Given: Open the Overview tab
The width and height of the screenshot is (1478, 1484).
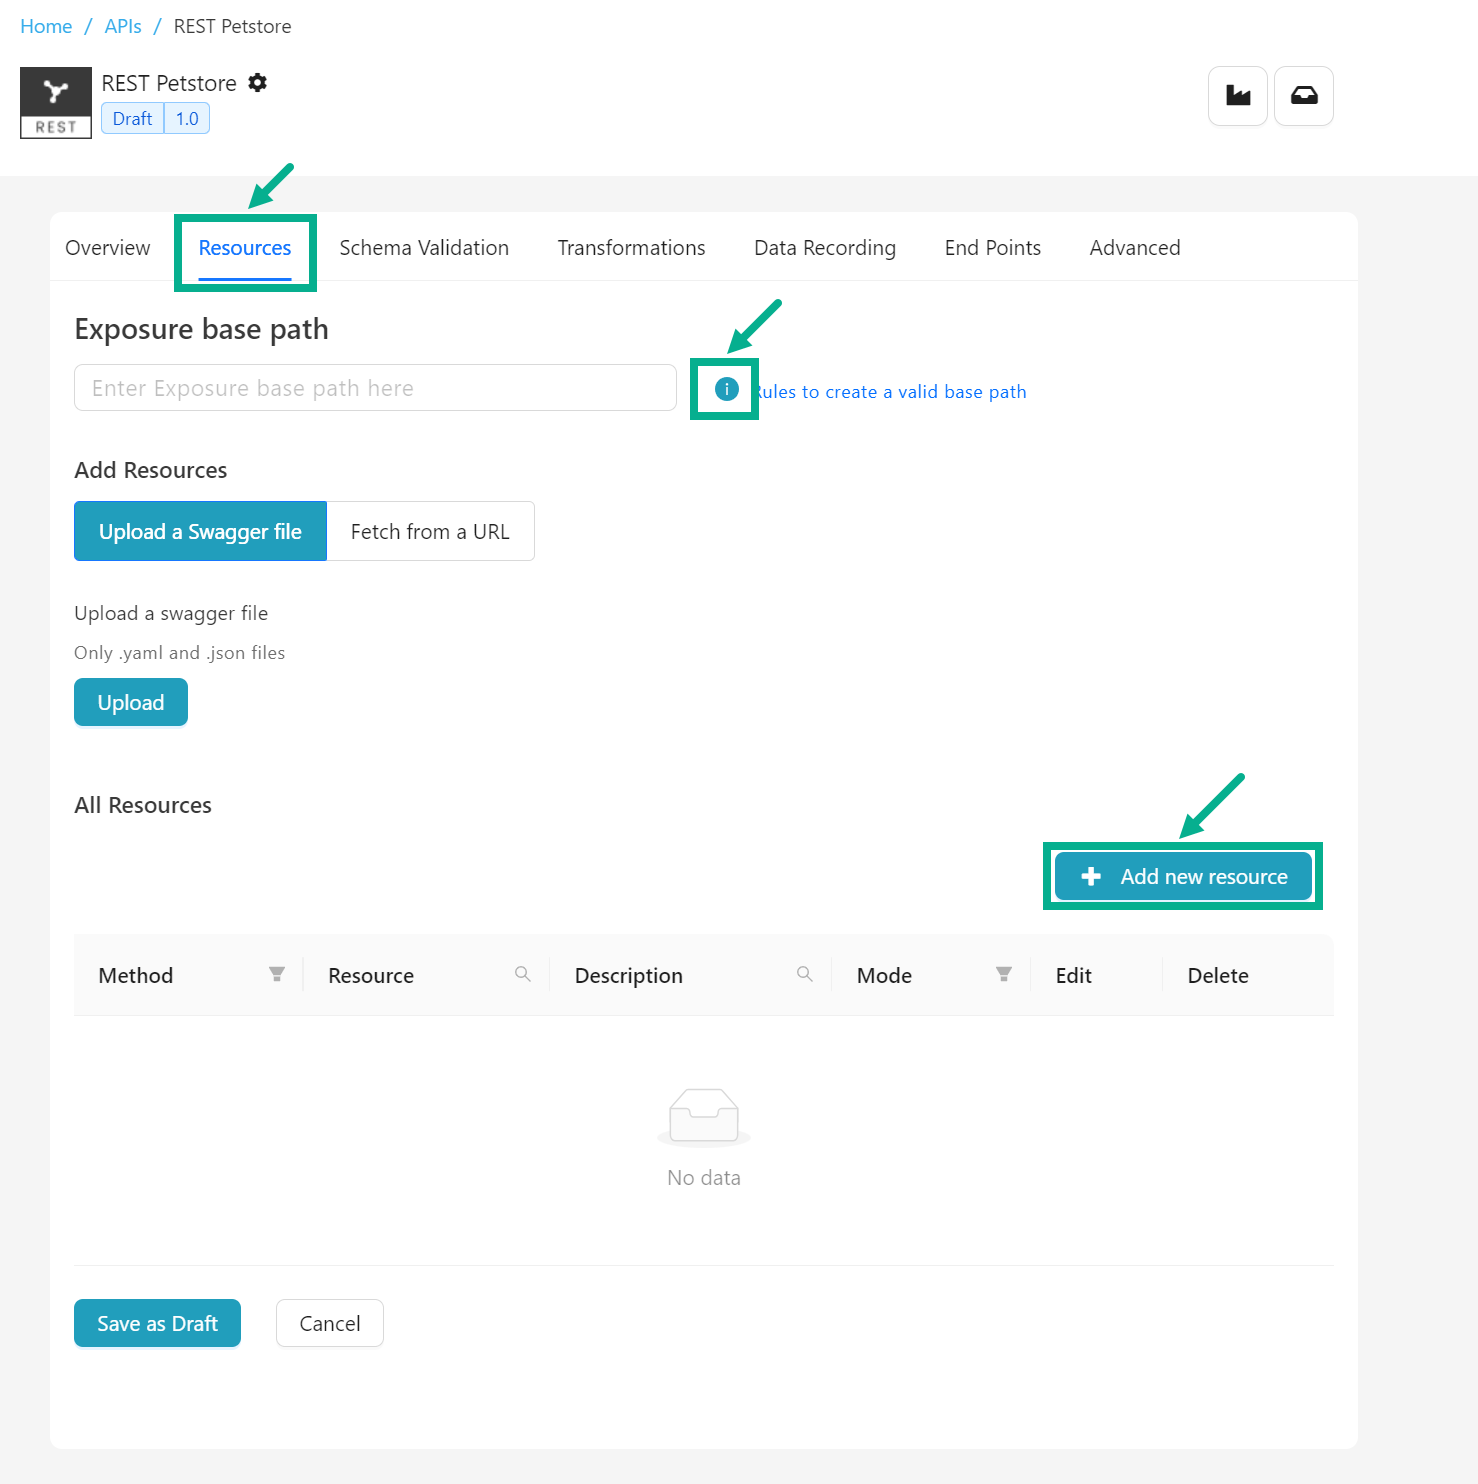Looking at the screenshot, I should point(108,248).
